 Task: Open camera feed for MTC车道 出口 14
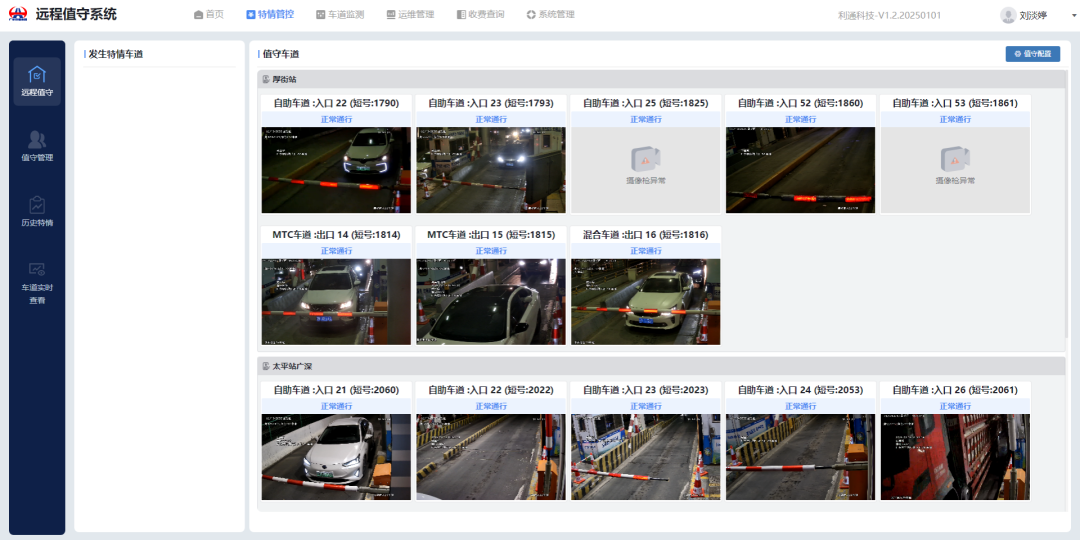pyautogui.click(x=336, y=302)
